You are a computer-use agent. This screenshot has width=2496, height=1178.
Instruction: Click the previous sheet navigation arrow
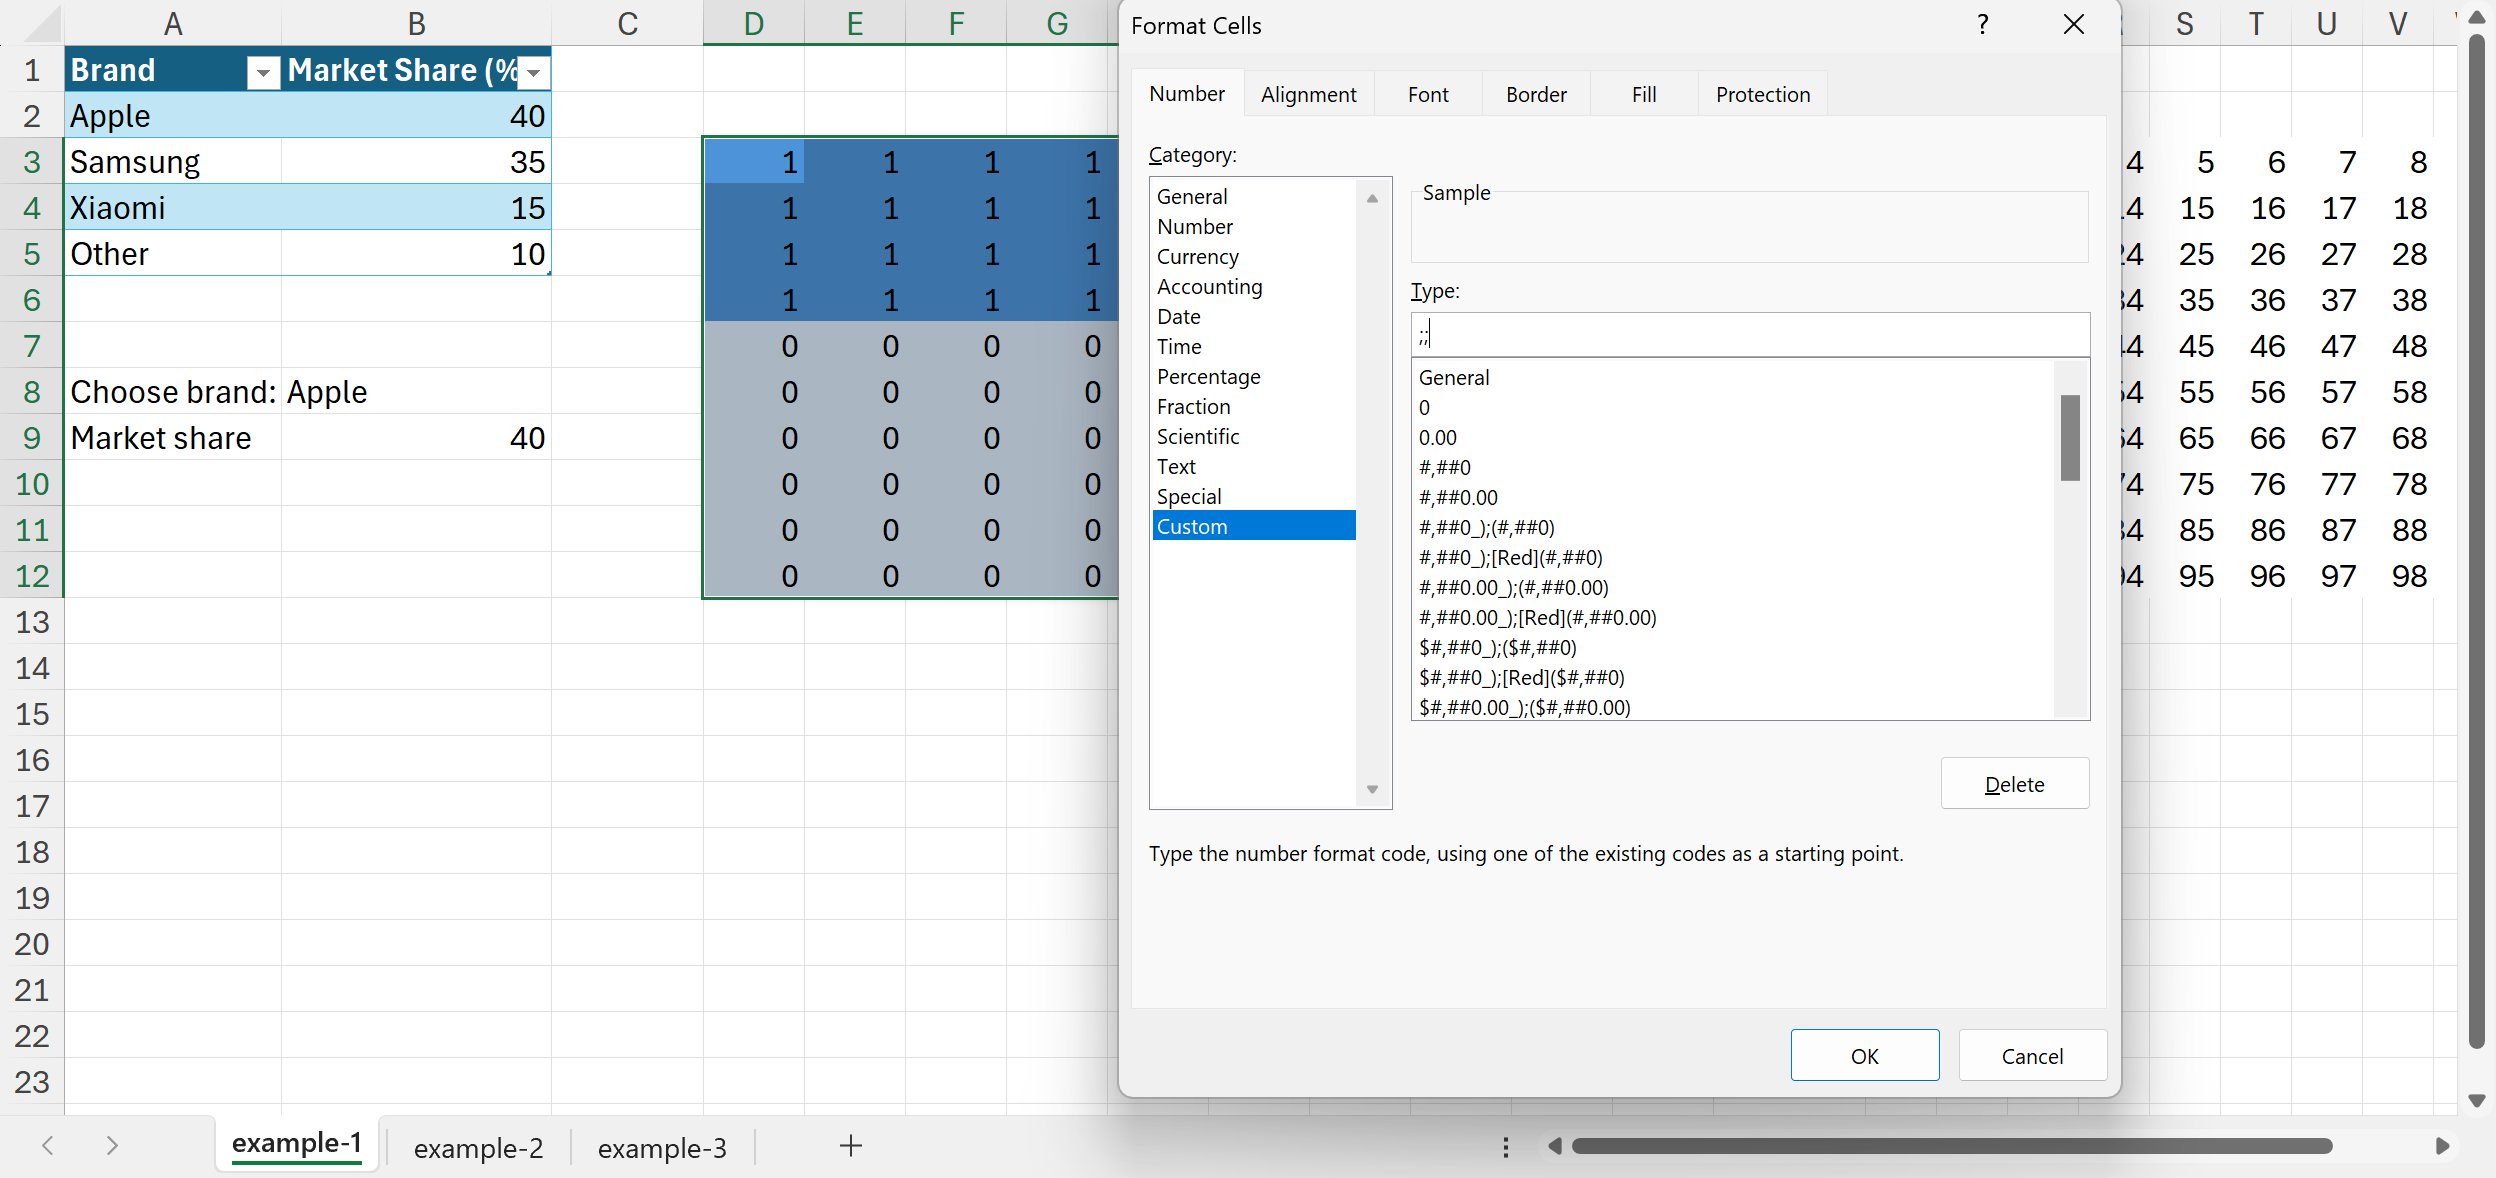(47, 1146)
